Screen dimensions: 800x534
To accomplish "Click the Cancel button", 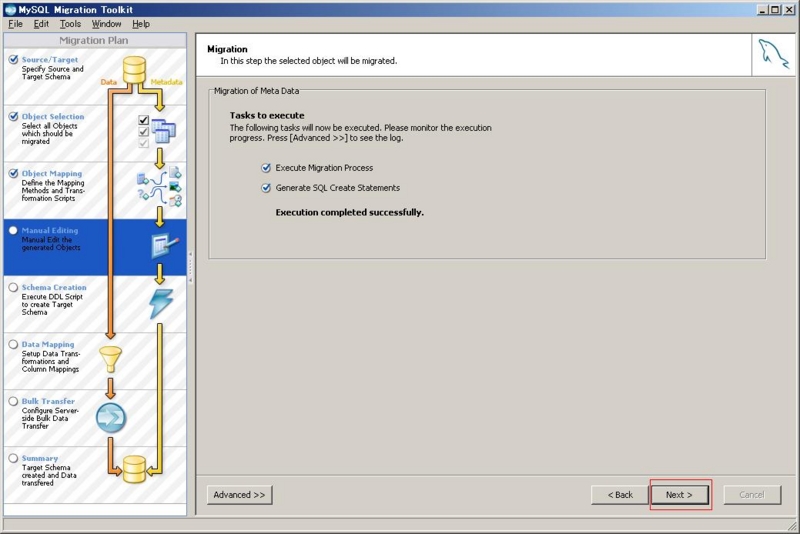I will tap(752, 495).
